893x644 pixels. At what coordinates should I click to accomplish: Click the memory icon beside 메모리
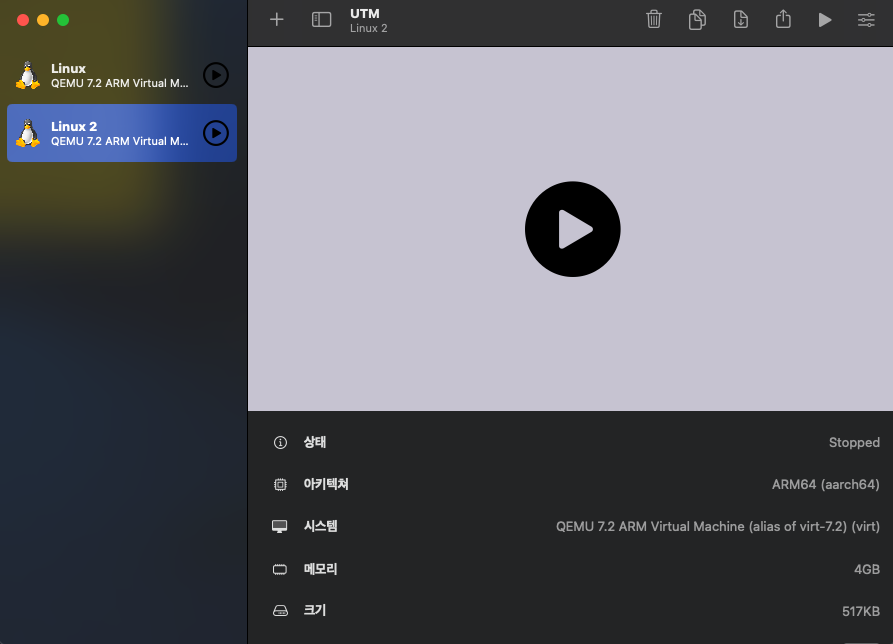click(x=280, y=569)
